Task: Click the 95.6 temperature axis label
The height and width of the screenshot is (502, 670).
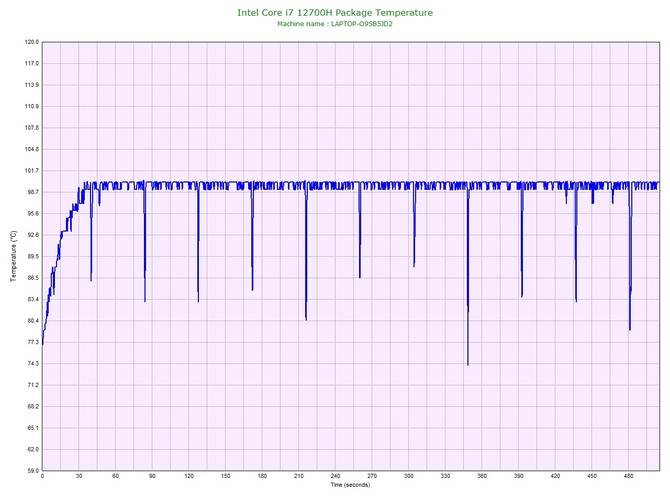Action: coord(33,214)
